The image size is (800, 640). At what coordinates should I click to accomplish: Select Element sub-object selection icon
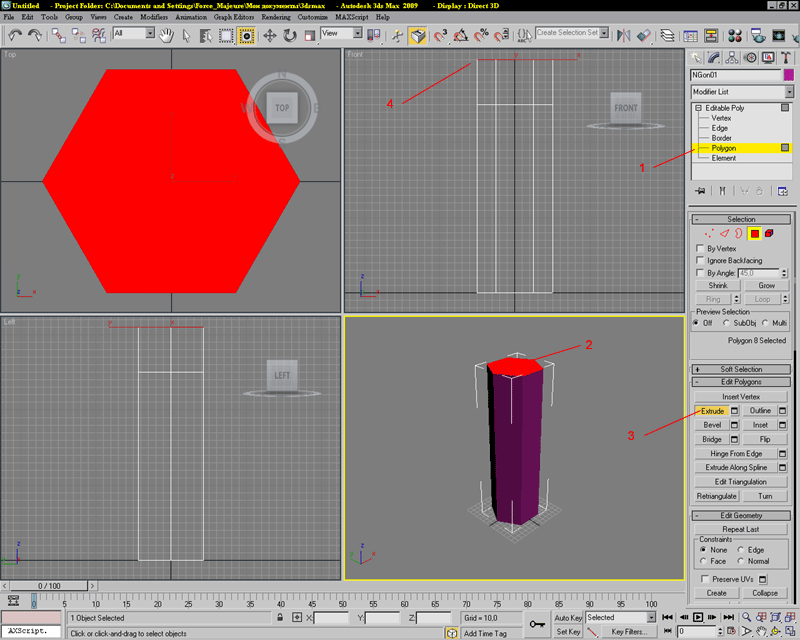(769, 234)
